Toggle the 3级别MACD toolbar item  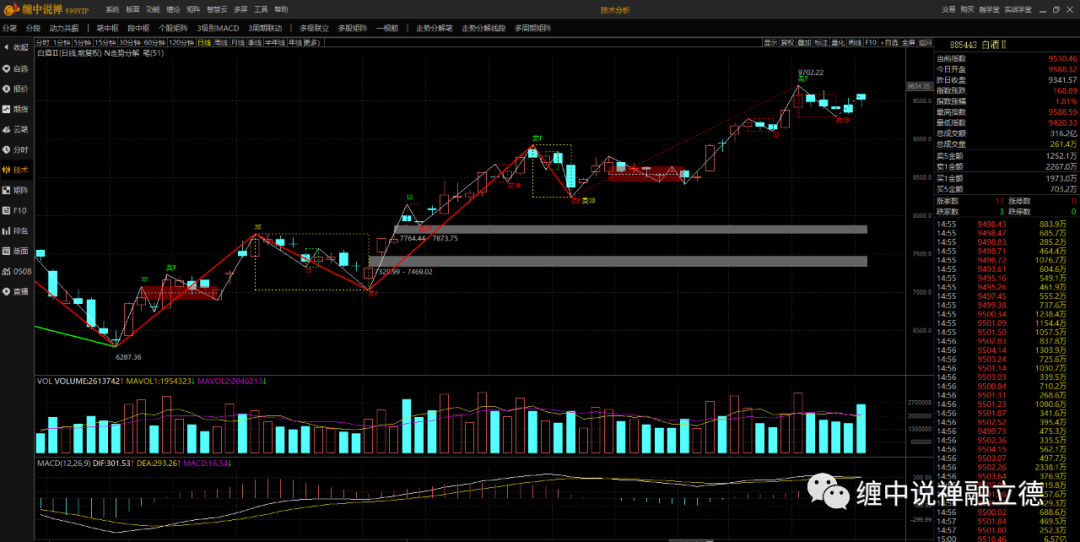[x=218, y=28]
